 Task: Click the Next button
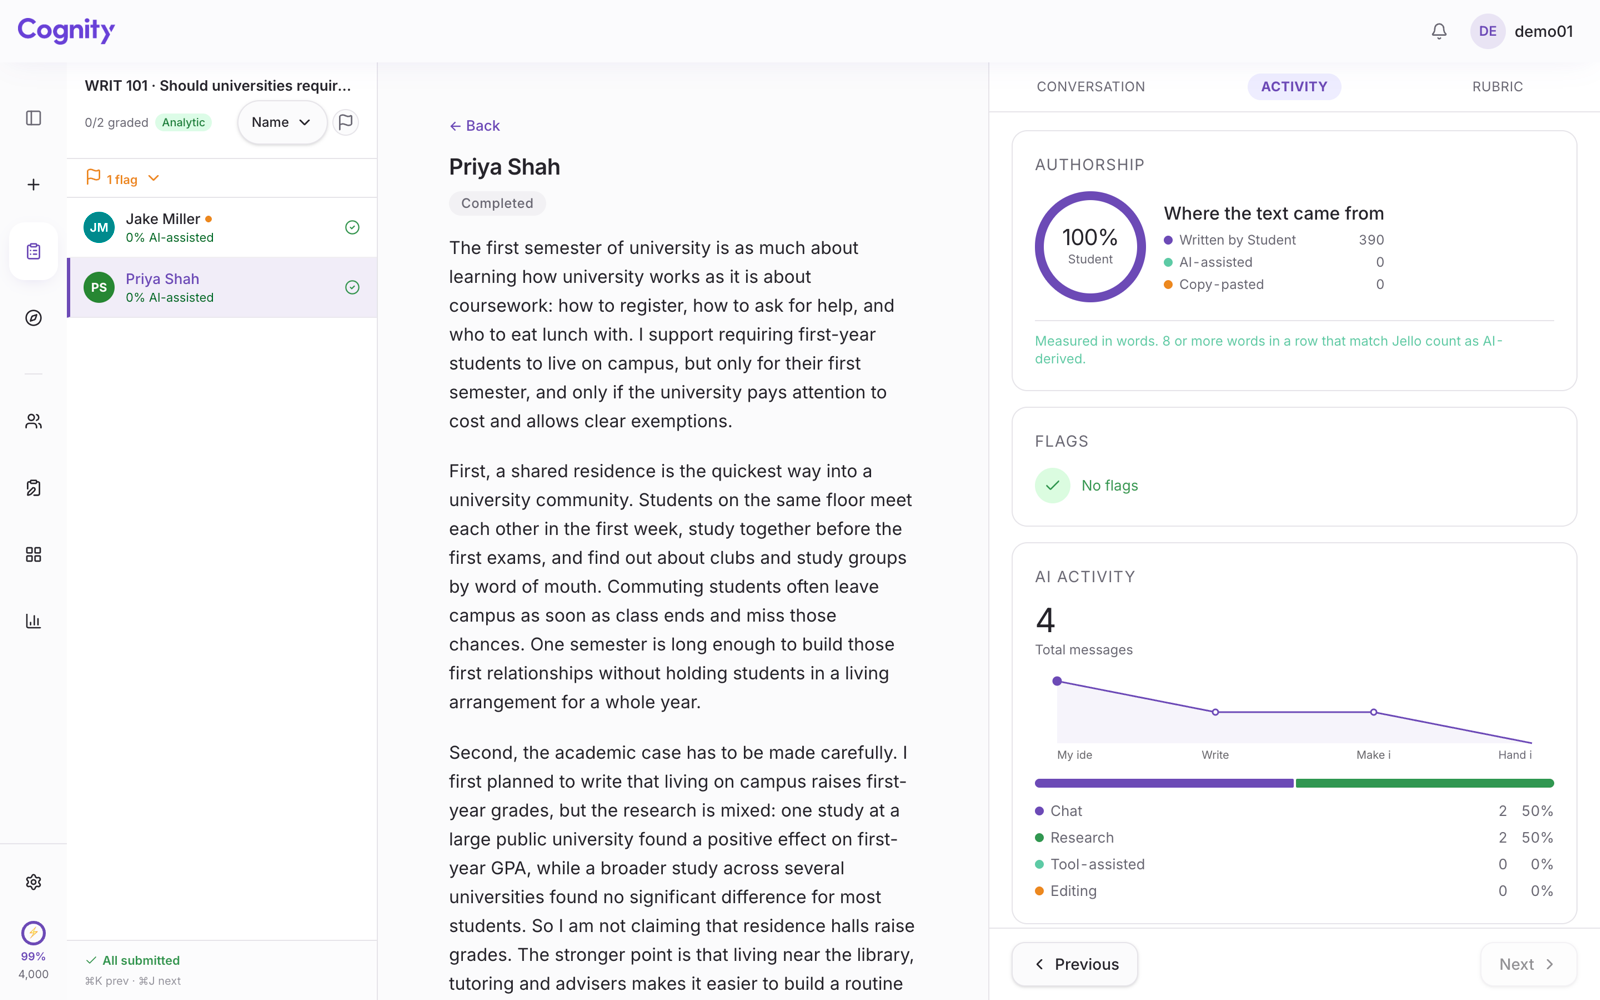(x=1528, y=964)
